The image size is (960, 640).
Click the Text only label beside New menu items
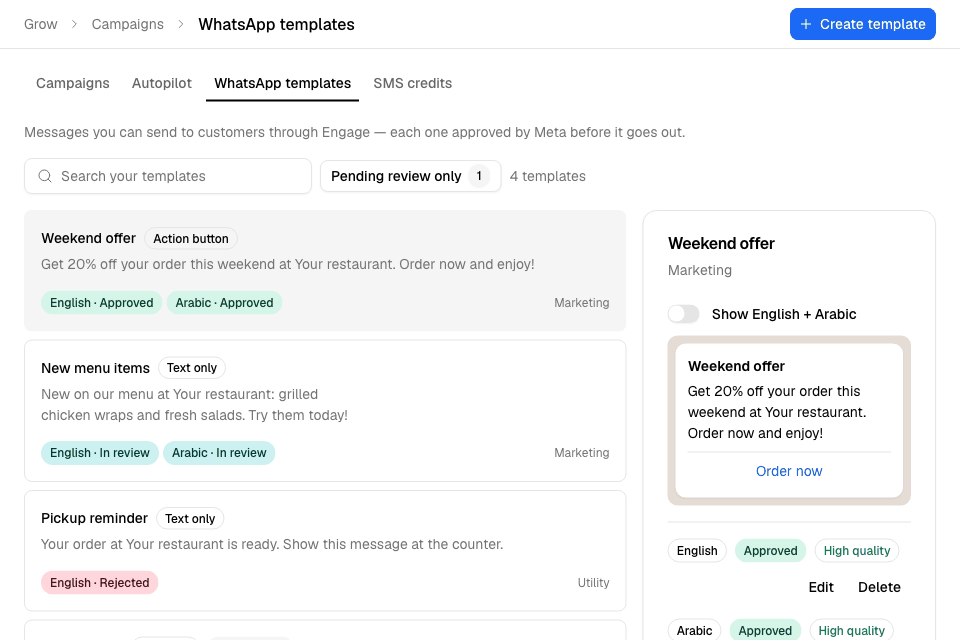point(192,368)
